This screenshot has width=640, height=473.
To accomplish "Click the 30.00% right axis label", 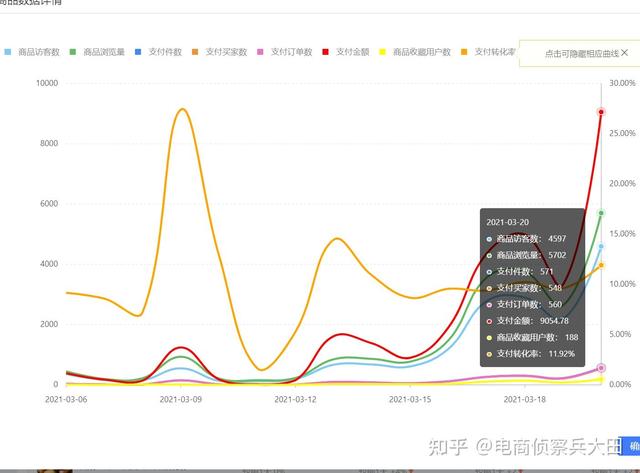I will tap(622, 83).
